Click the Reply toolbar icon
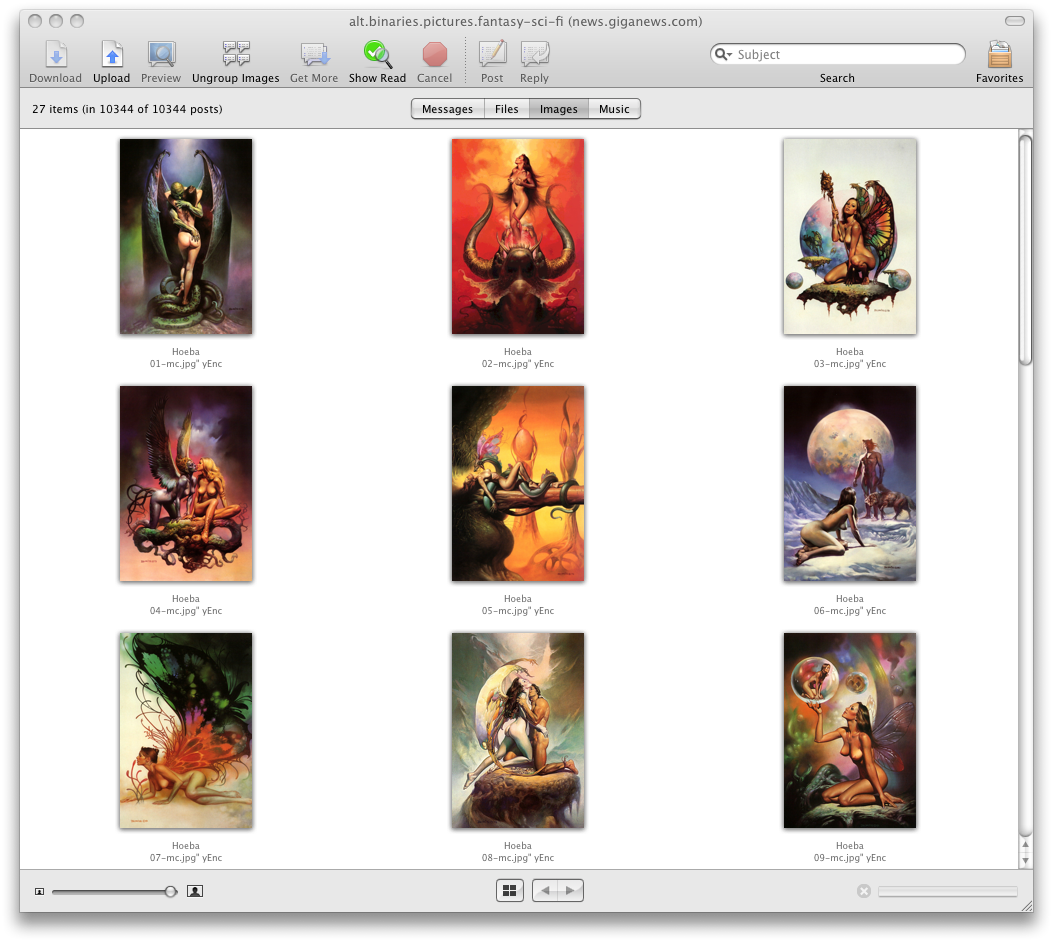The width and height of the screenshot is (1053, 942). coord(535,54)
